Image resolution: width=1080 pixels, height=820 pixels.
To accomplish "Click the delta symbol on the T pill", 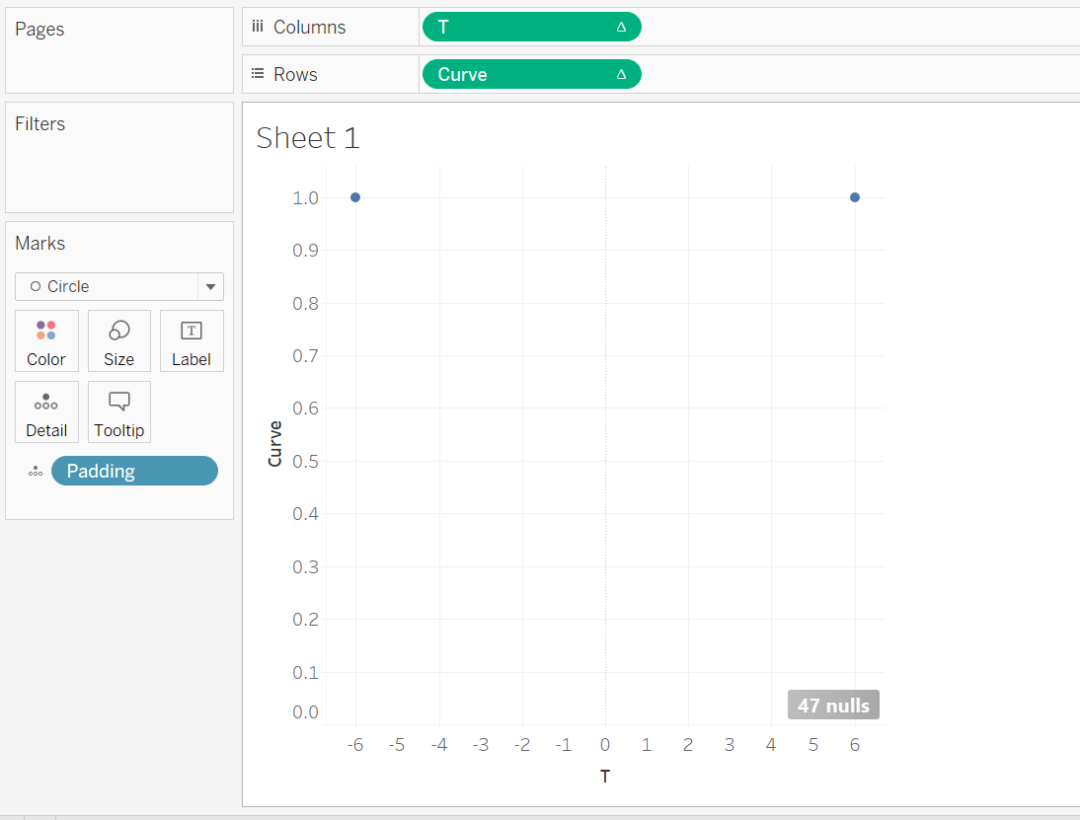I will pos(622,27).
